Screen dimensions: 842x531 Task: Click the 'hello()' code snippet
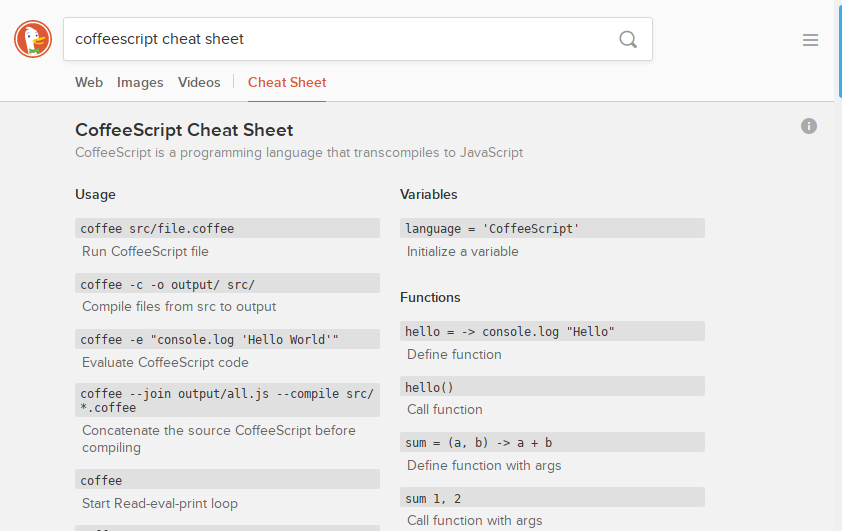552,387
